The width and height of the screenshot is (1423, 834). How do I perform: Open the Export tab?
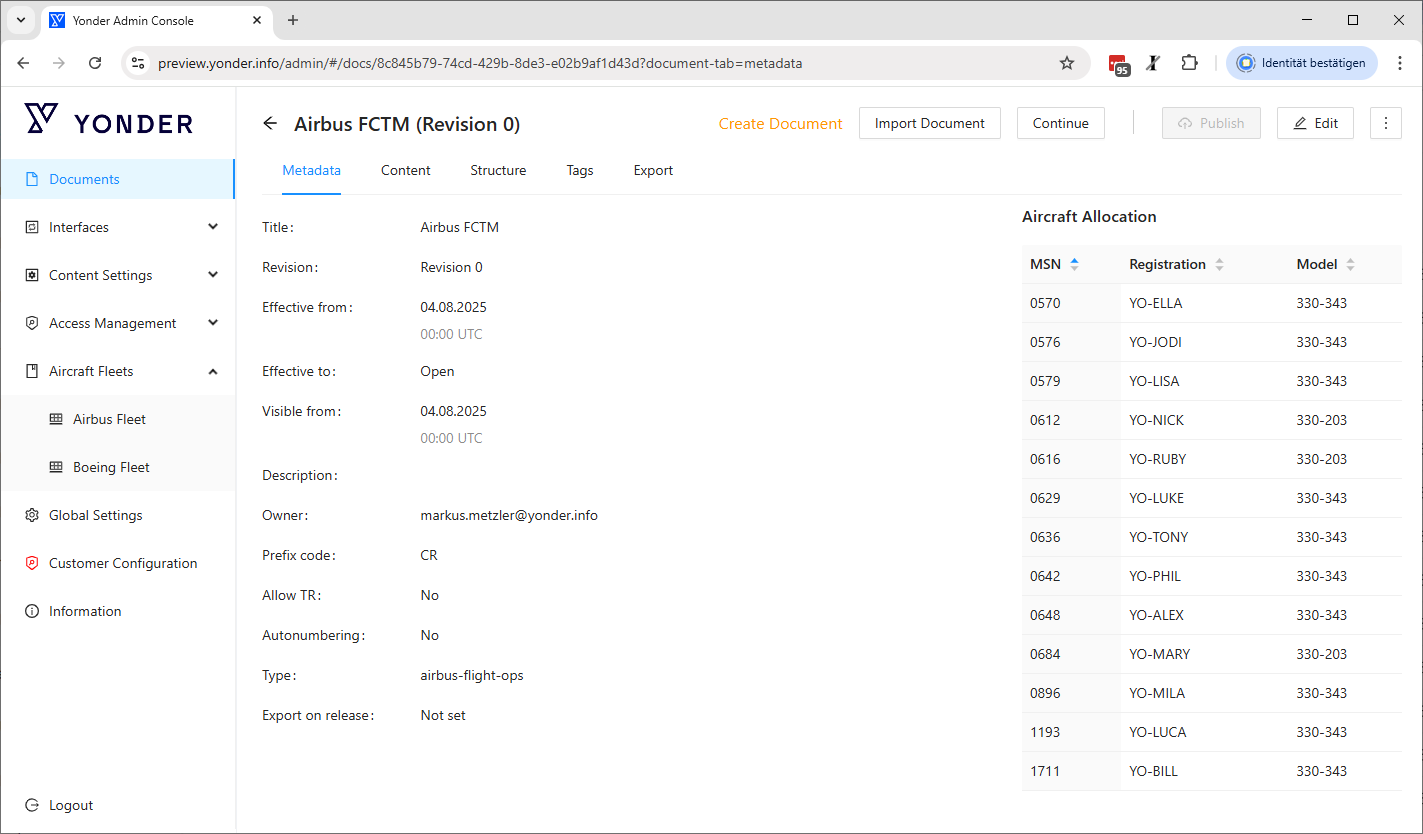[x=653, y=171]
